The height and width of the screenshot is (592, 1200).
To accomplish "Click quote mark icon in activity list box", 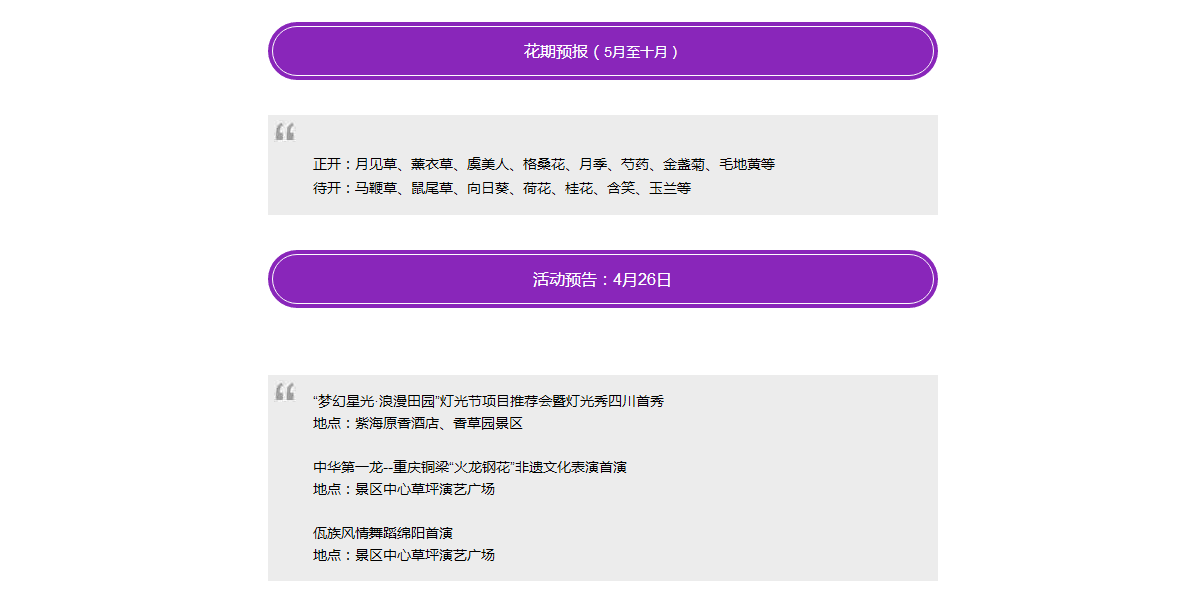I will pyautogui.click(x=285, y=392).
